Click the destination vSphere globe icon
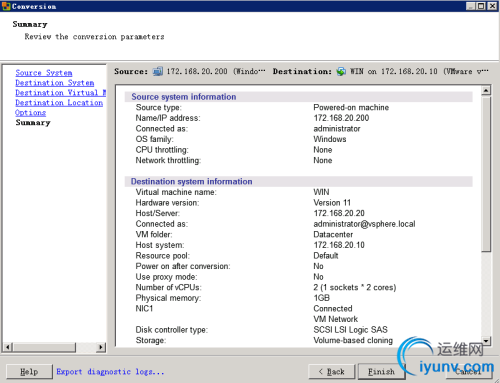The height and width of the screenshot is (383, 500). coord(341,71)
